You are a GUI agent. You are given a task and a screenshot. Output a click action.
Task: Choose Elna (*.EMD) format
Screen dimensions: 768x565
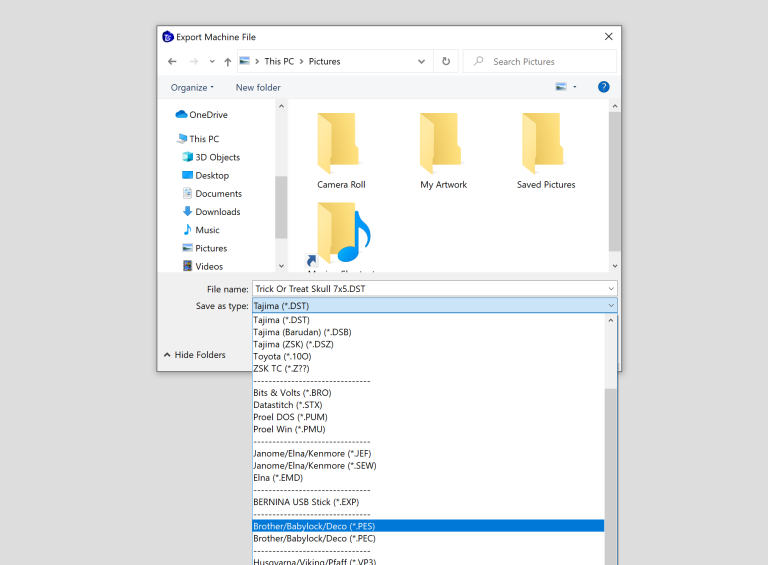pos(428,478)
